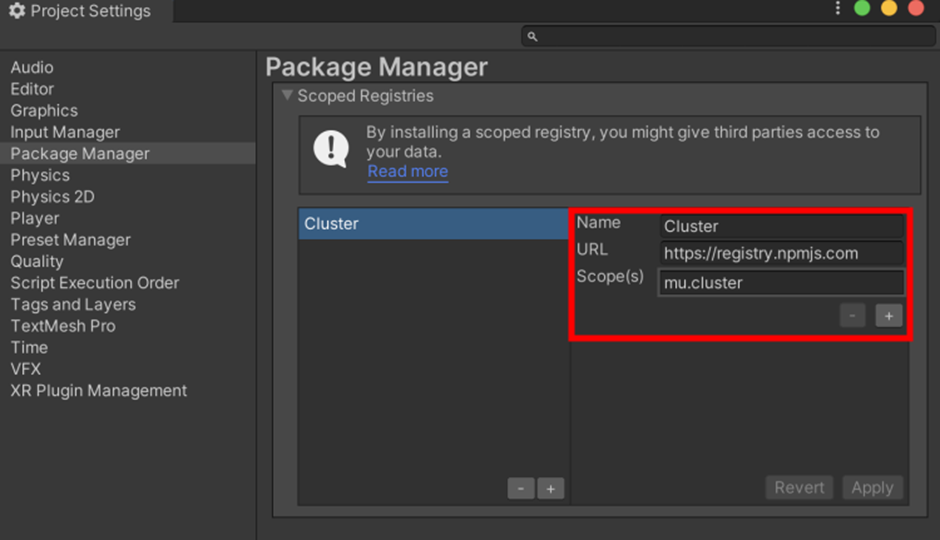Click the warning exclamation icon

tap(331, 148)
